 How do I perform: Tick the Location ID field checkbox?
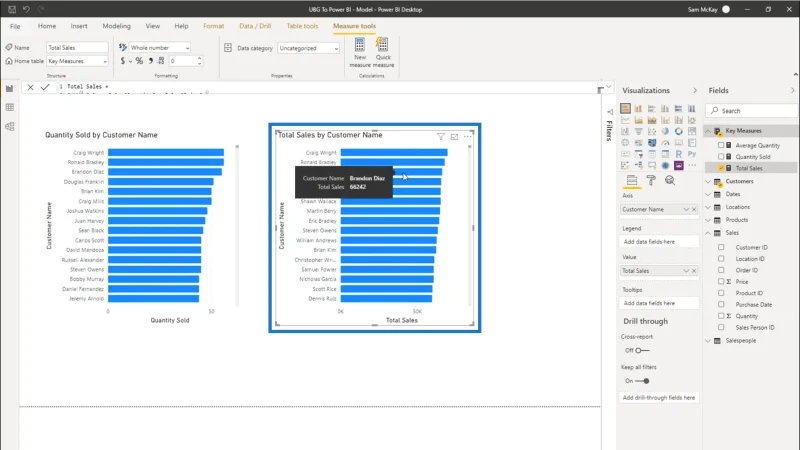pos(721,259)
